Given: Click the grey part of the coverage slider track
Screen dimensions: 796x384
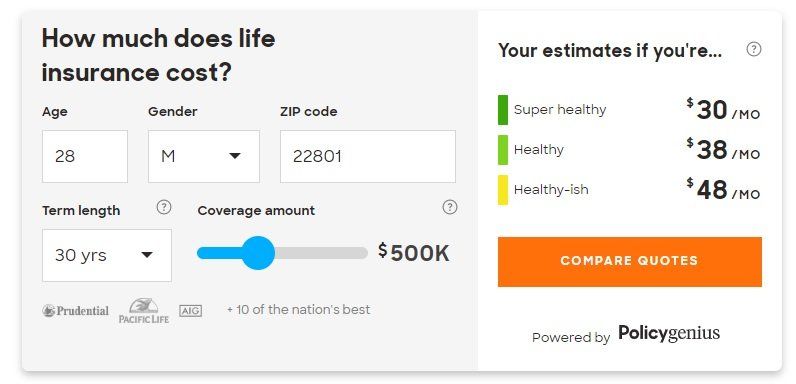Looking at the screenshot, I should [321, 253].
